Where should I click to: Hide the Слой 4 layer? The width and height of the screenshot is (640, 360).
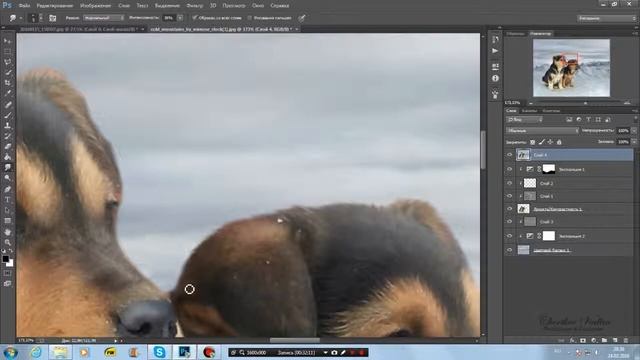coord(509,155)
